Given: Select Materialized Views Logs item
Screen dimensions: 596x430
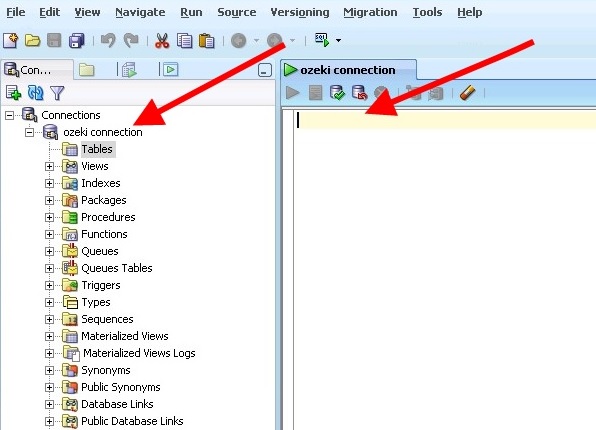Looking at the screenshot, I should coord(139,353).
